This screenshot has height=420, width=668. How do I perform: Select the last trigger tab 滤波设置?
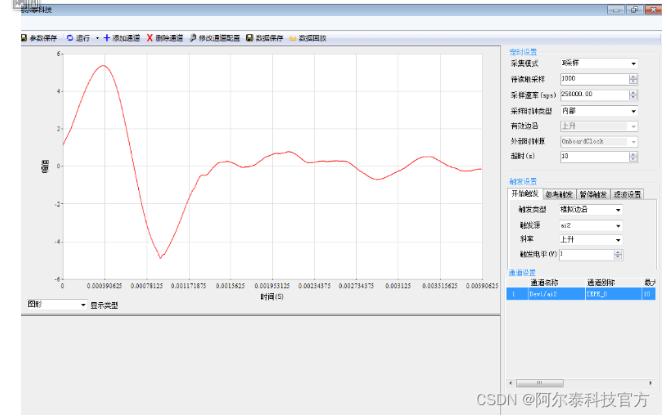click(627, 195)
